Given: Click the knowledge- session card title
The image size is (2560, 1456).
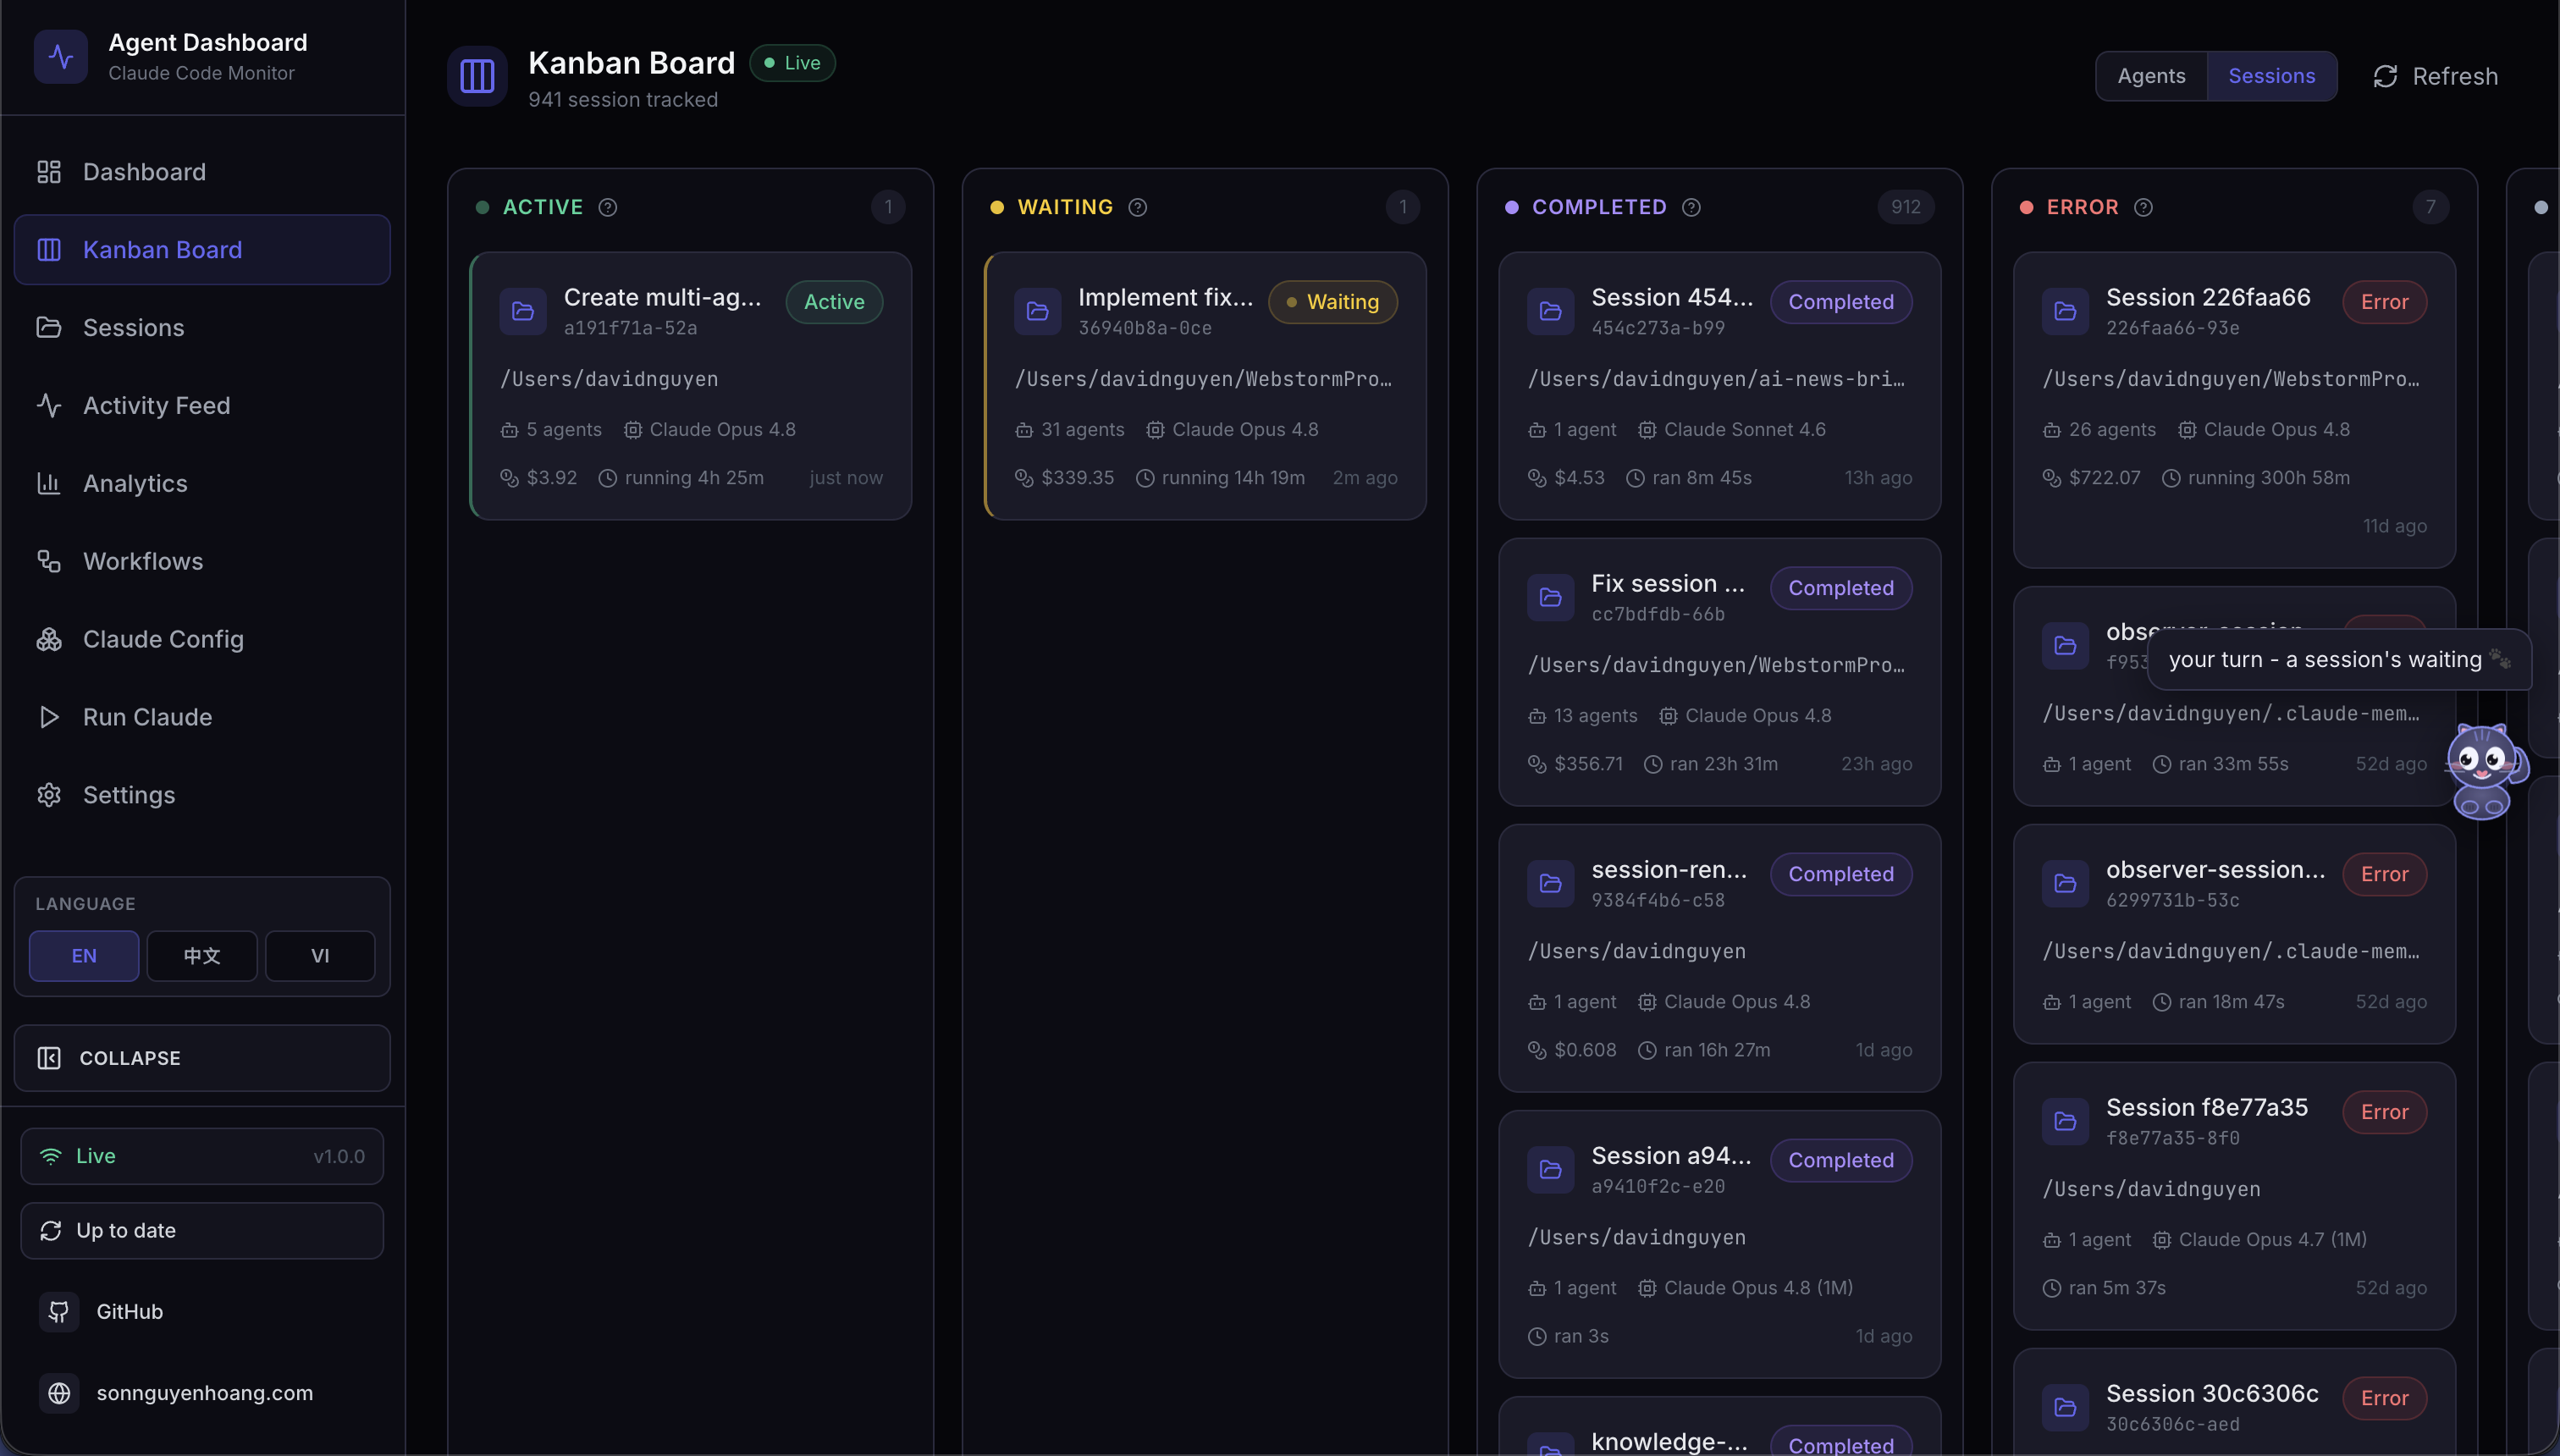Looking at the screenshot, I should click(x=1669, y=1441).
